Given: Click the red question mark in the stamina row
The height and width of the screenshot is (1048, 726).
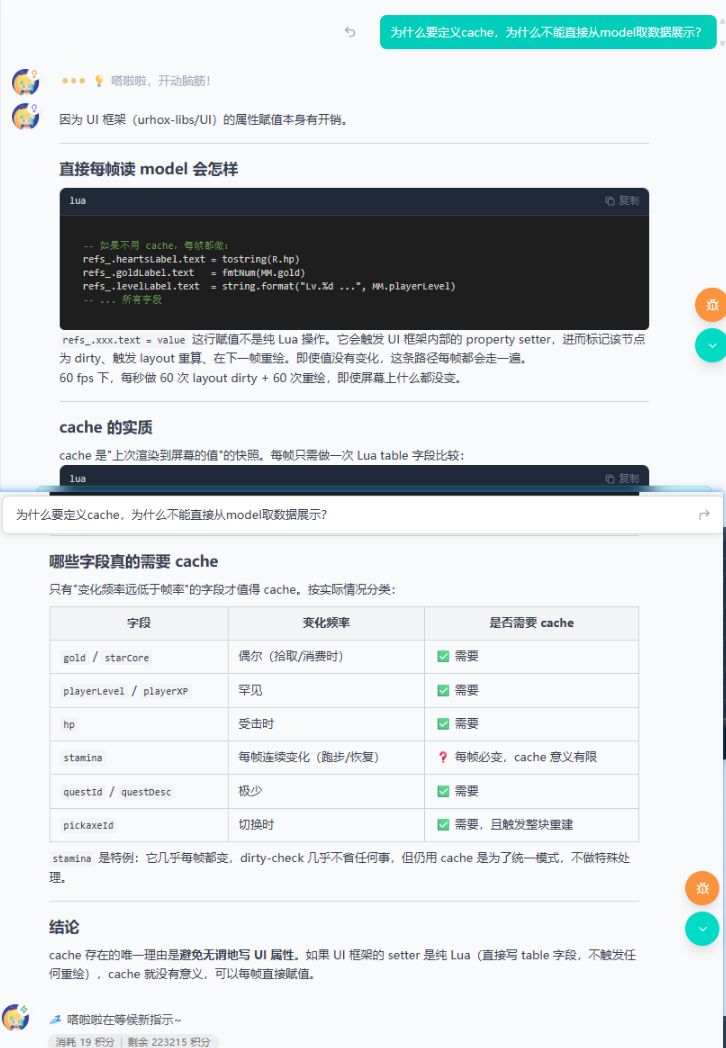Looking at the screenshot, I should pyautogui.click(x=443, y=757).
